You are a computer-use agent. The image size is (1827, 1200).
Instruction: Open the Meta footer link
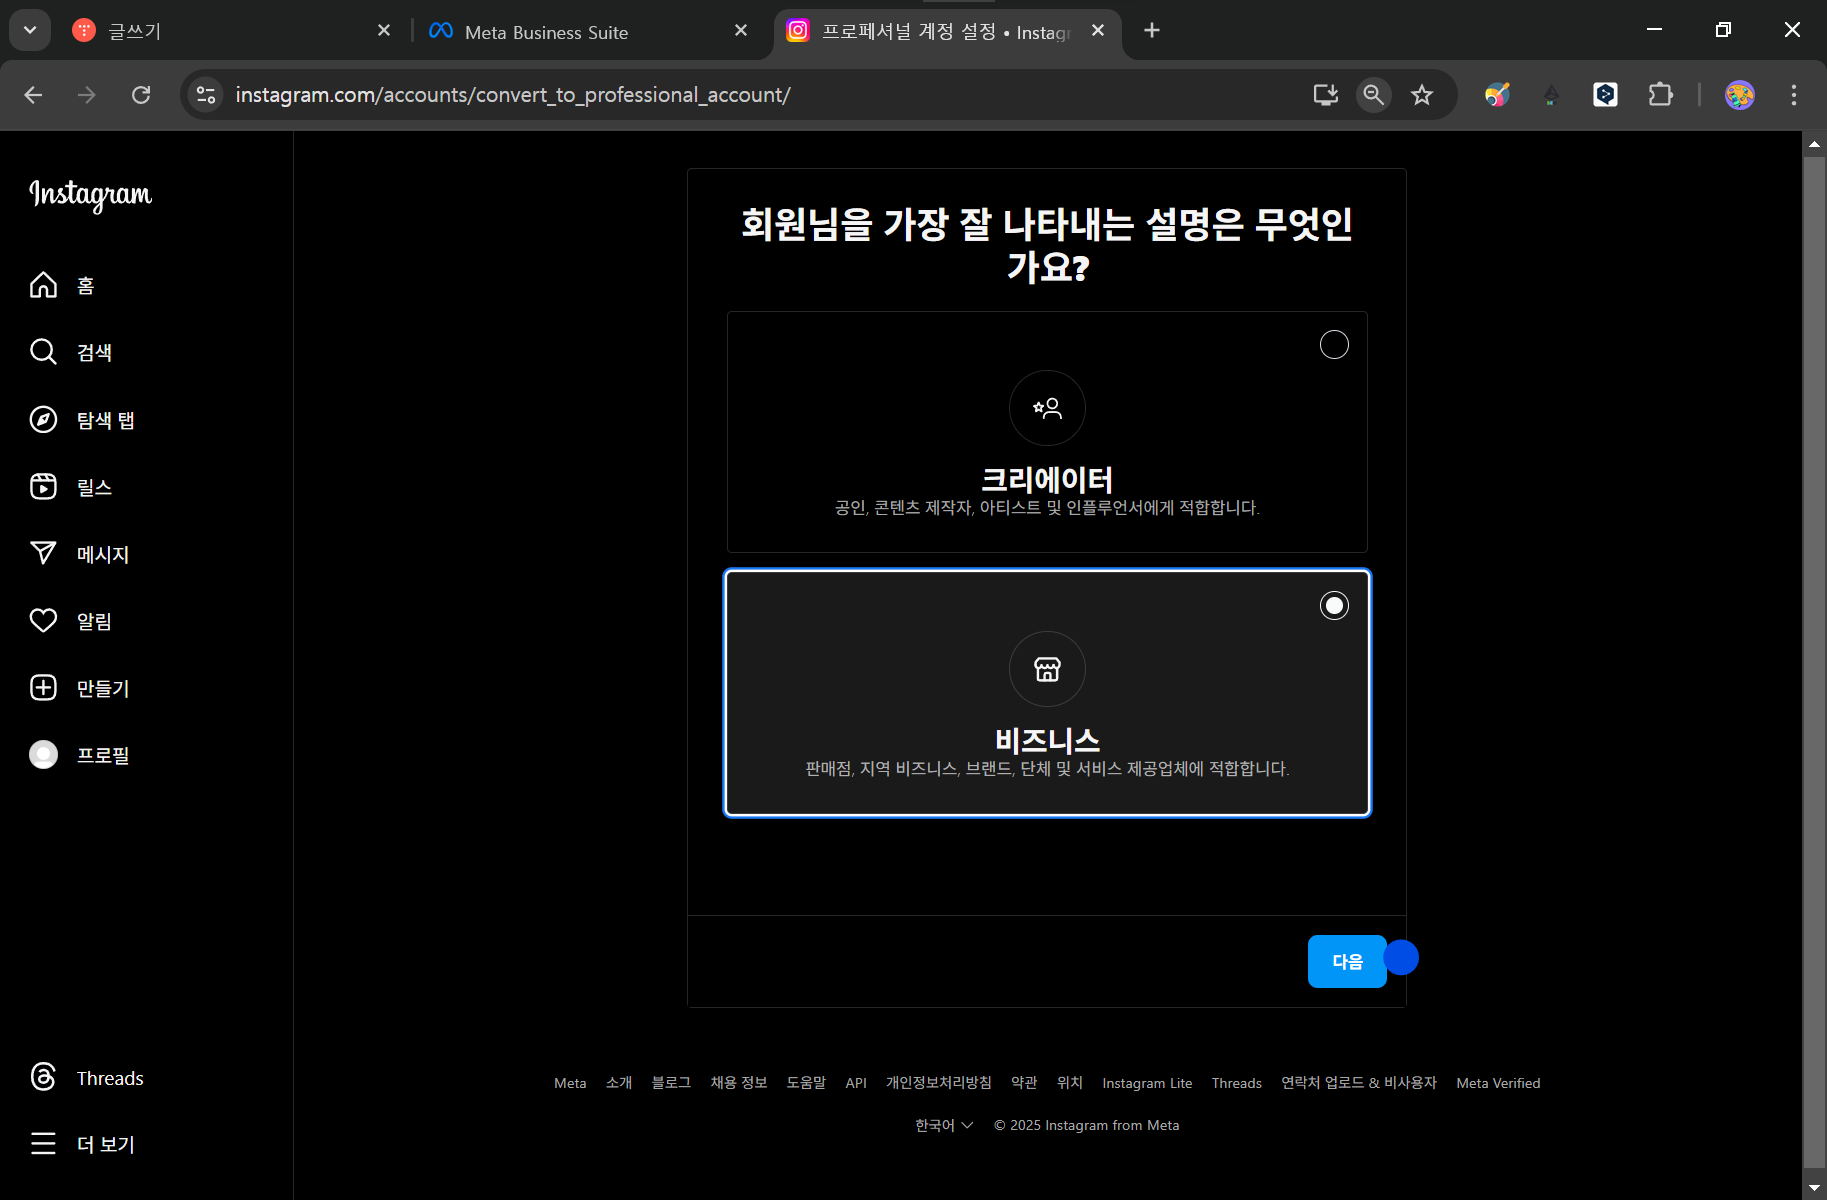coord(570,1083)
